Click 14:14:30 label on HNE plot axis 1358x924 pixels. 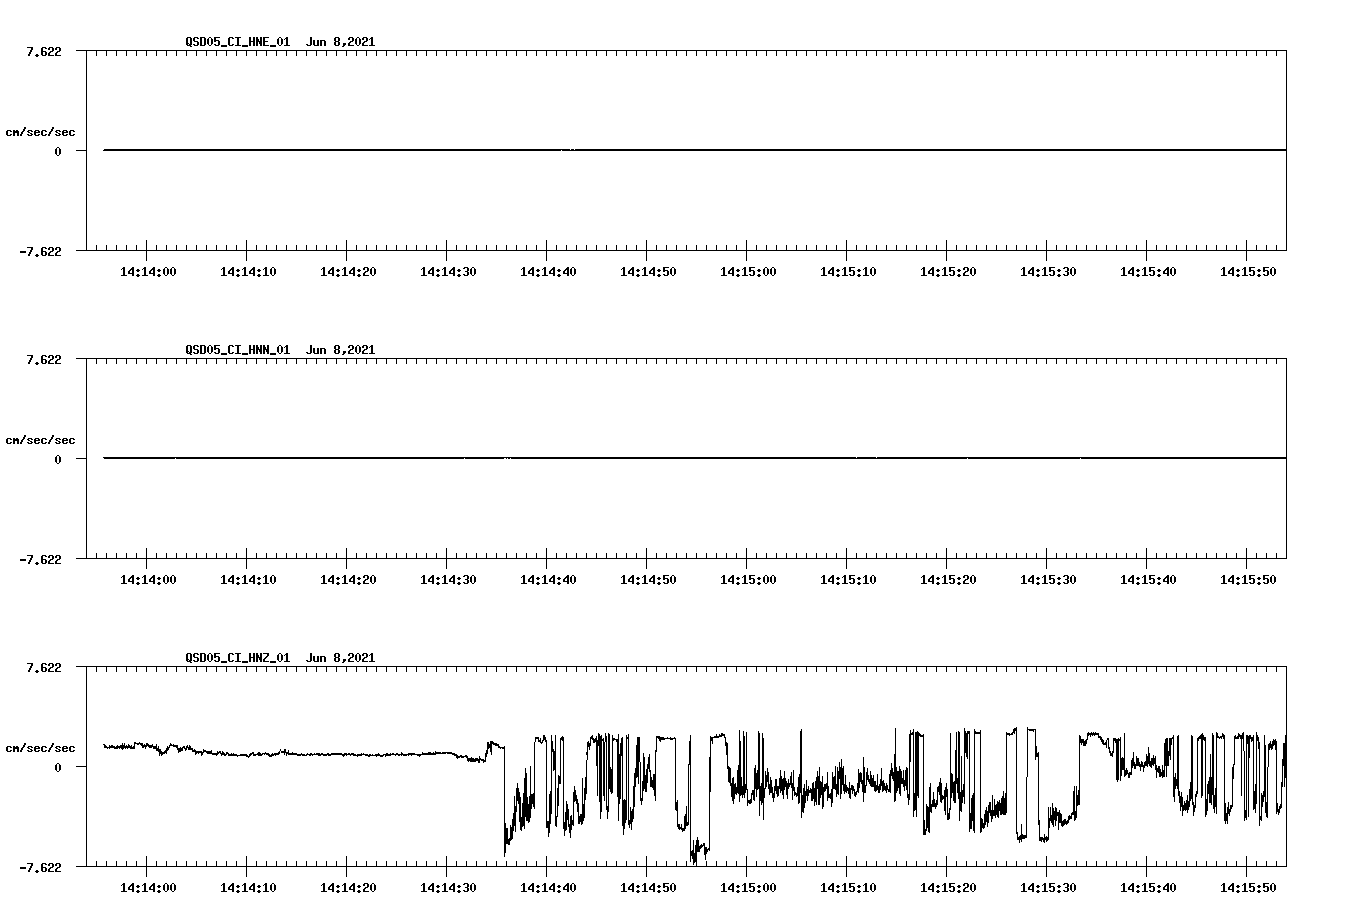pos(448,272)
